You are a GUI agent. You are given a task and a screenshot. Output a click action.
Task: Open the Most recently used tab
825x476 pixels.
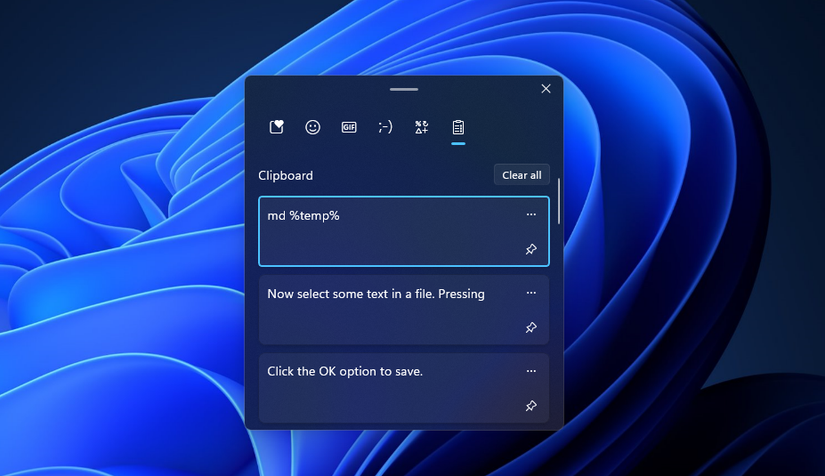click(276, 127)
